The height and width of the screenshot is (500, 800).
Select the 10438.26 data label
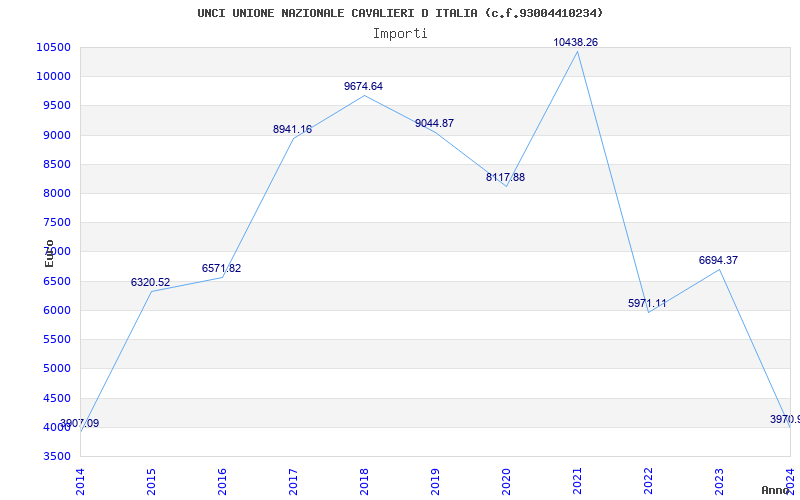click(576, 42)
